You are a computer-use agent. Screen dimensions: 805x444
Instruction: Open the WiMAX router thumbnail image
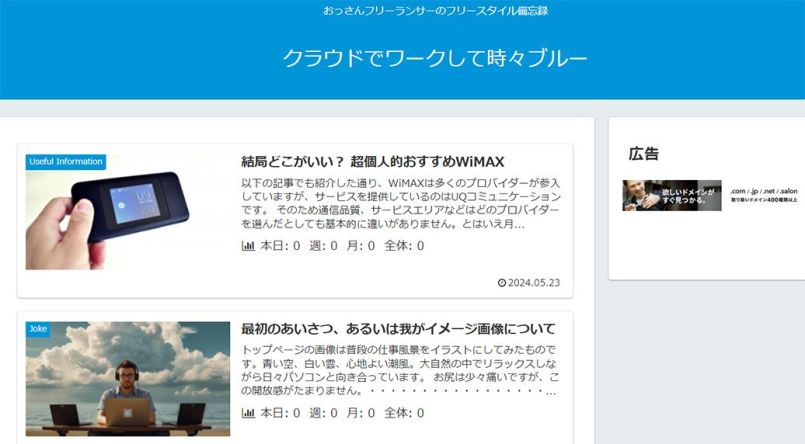click(x=128, y=212)
